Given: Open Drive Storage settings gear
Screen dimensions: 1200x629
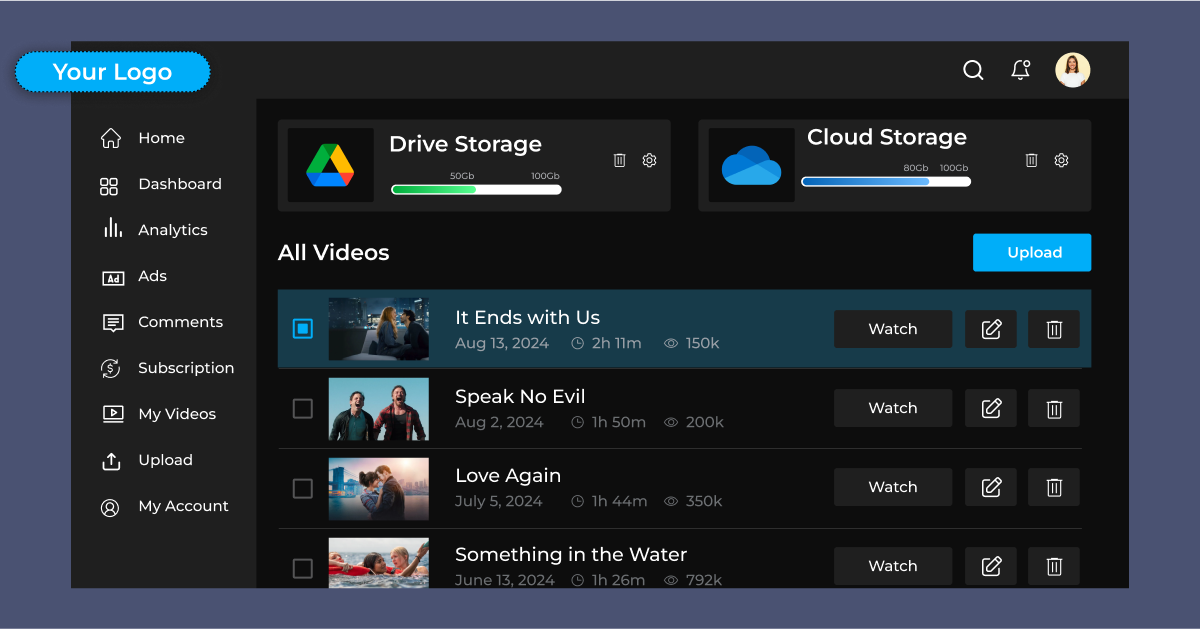Looking at the screenshot, I should (649, 160).
